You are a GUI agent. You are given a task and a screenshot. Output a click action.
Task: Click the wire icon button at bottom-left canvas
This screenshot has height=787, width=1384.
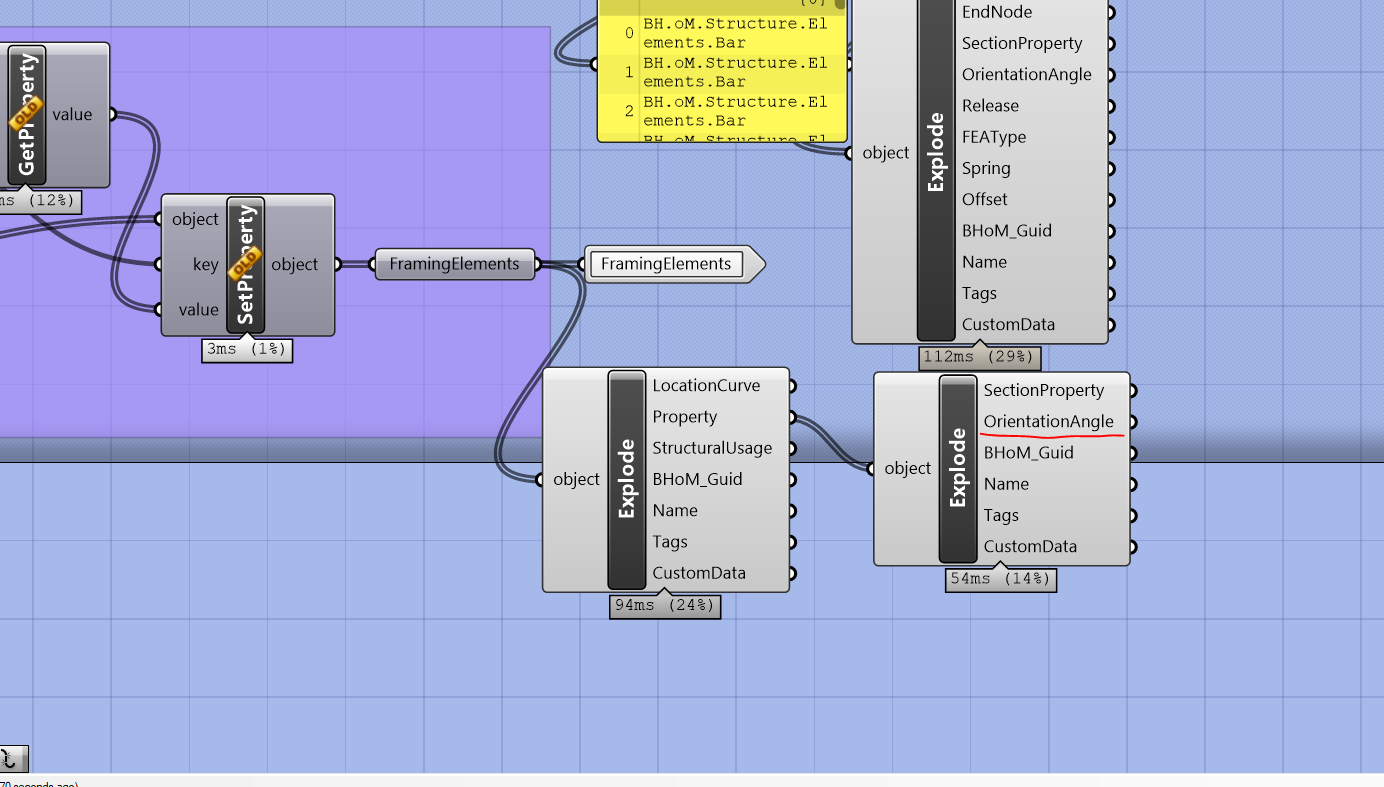14,759
